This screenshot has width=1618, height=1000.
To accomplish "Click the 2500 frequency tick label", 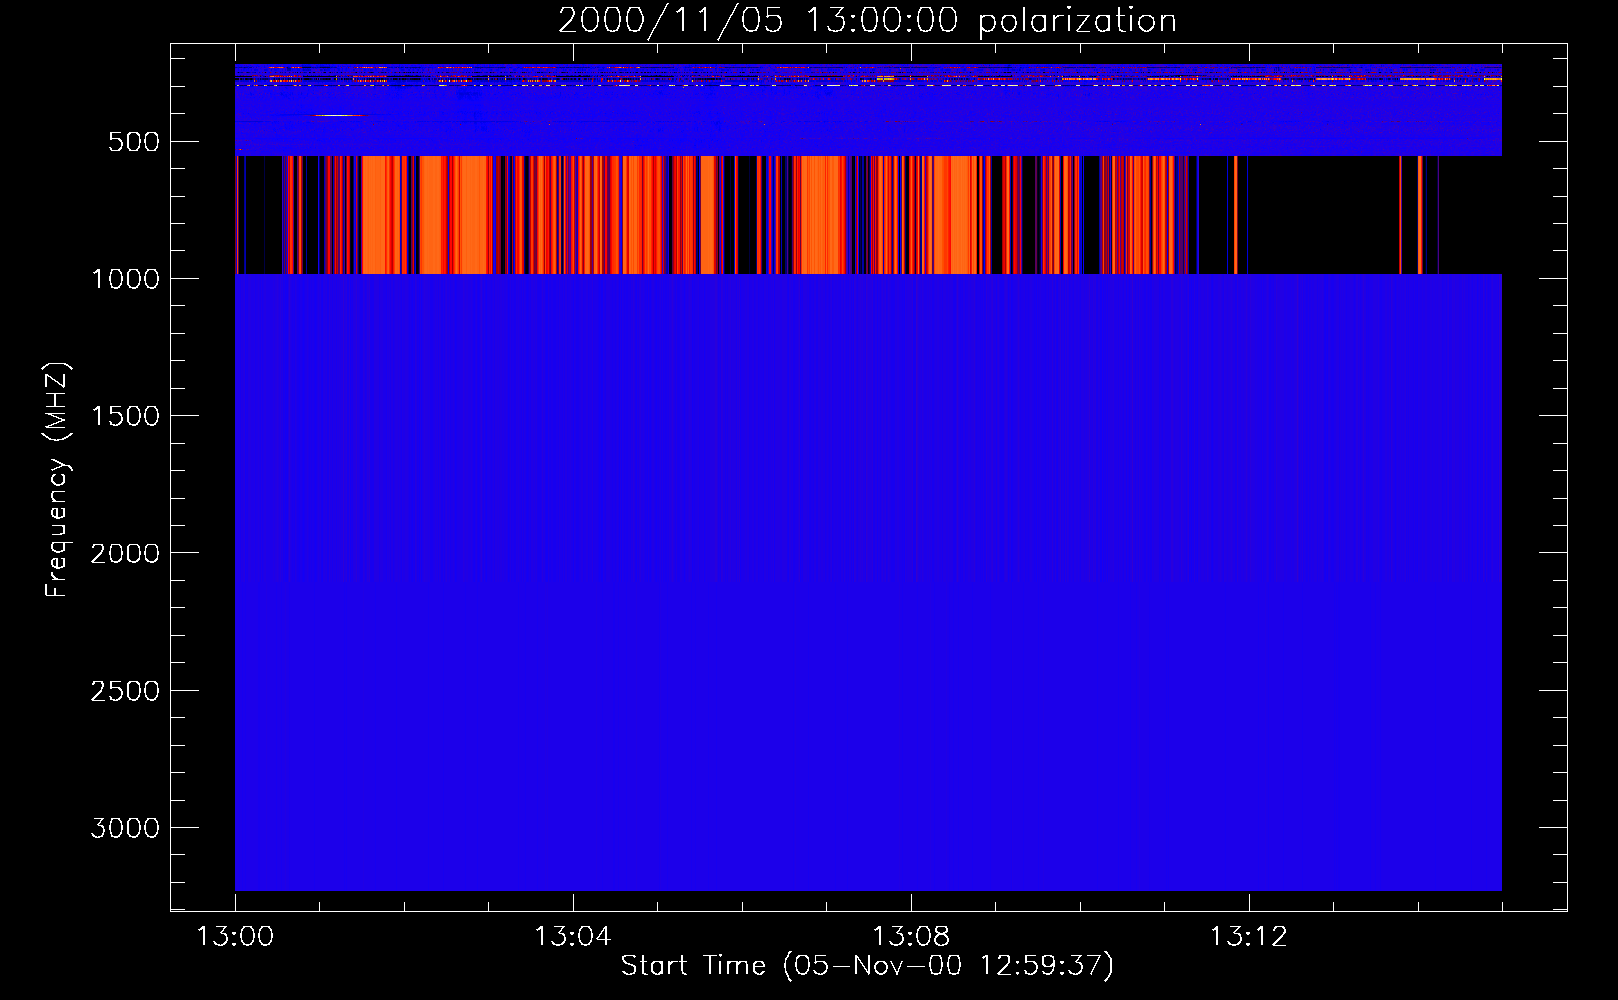I will pos(125,691).
